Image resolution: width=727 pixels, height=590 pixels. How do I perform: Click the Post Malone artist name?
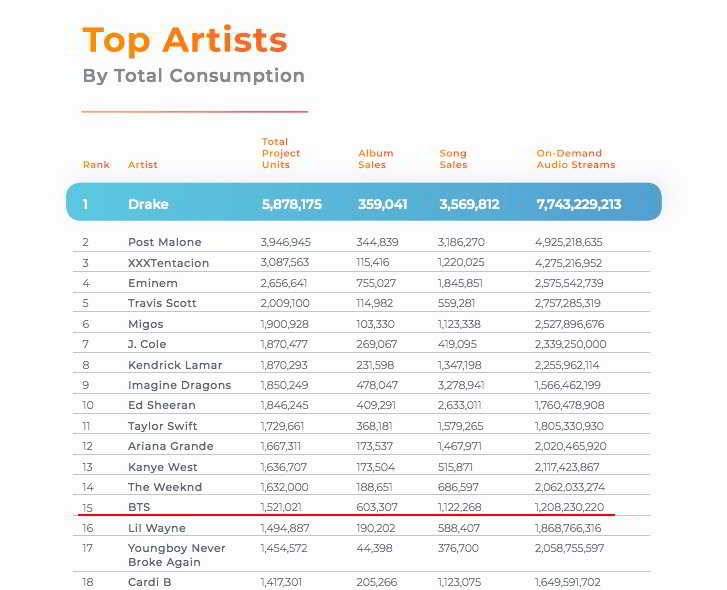coord(165,242)
